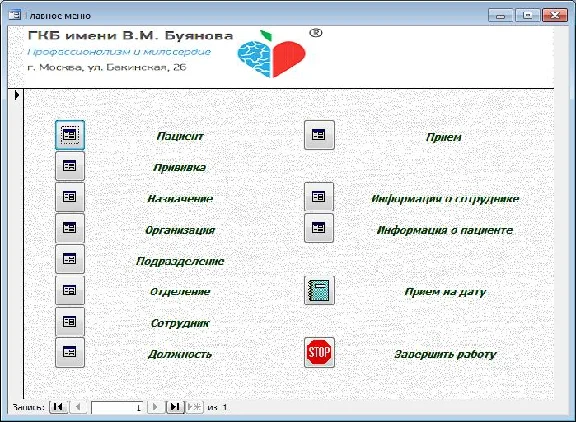576x422 pixels.
Task: Click the record number input field
Action: (x=117, y=407)
